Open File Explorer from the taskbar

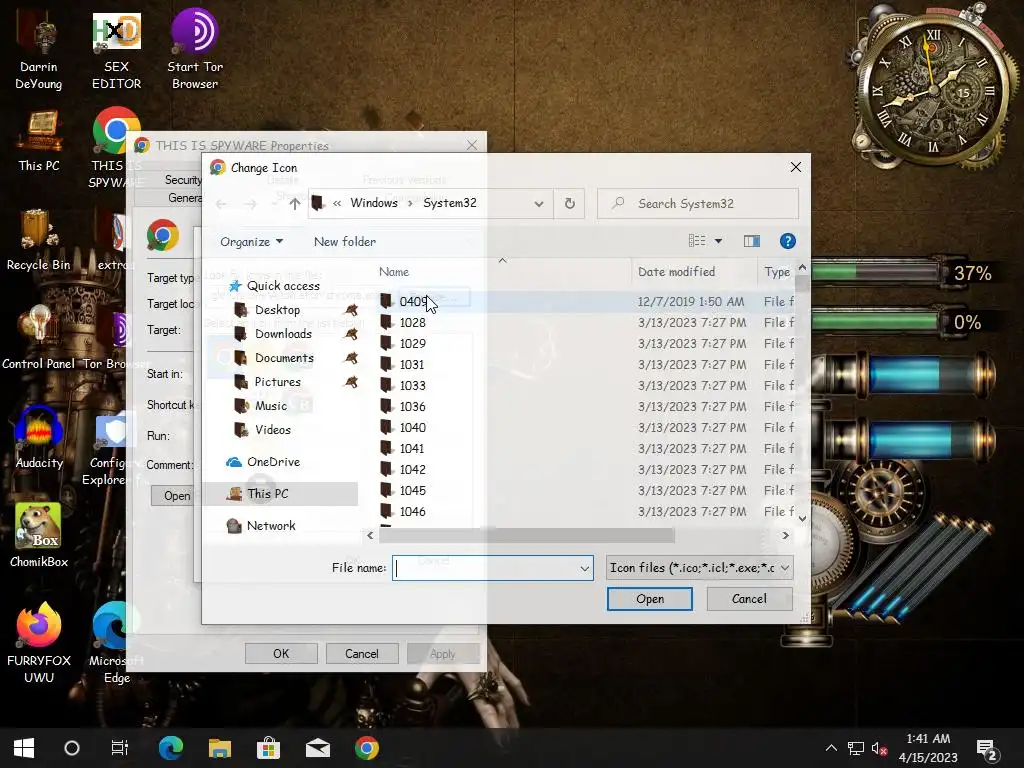point(219,748)
